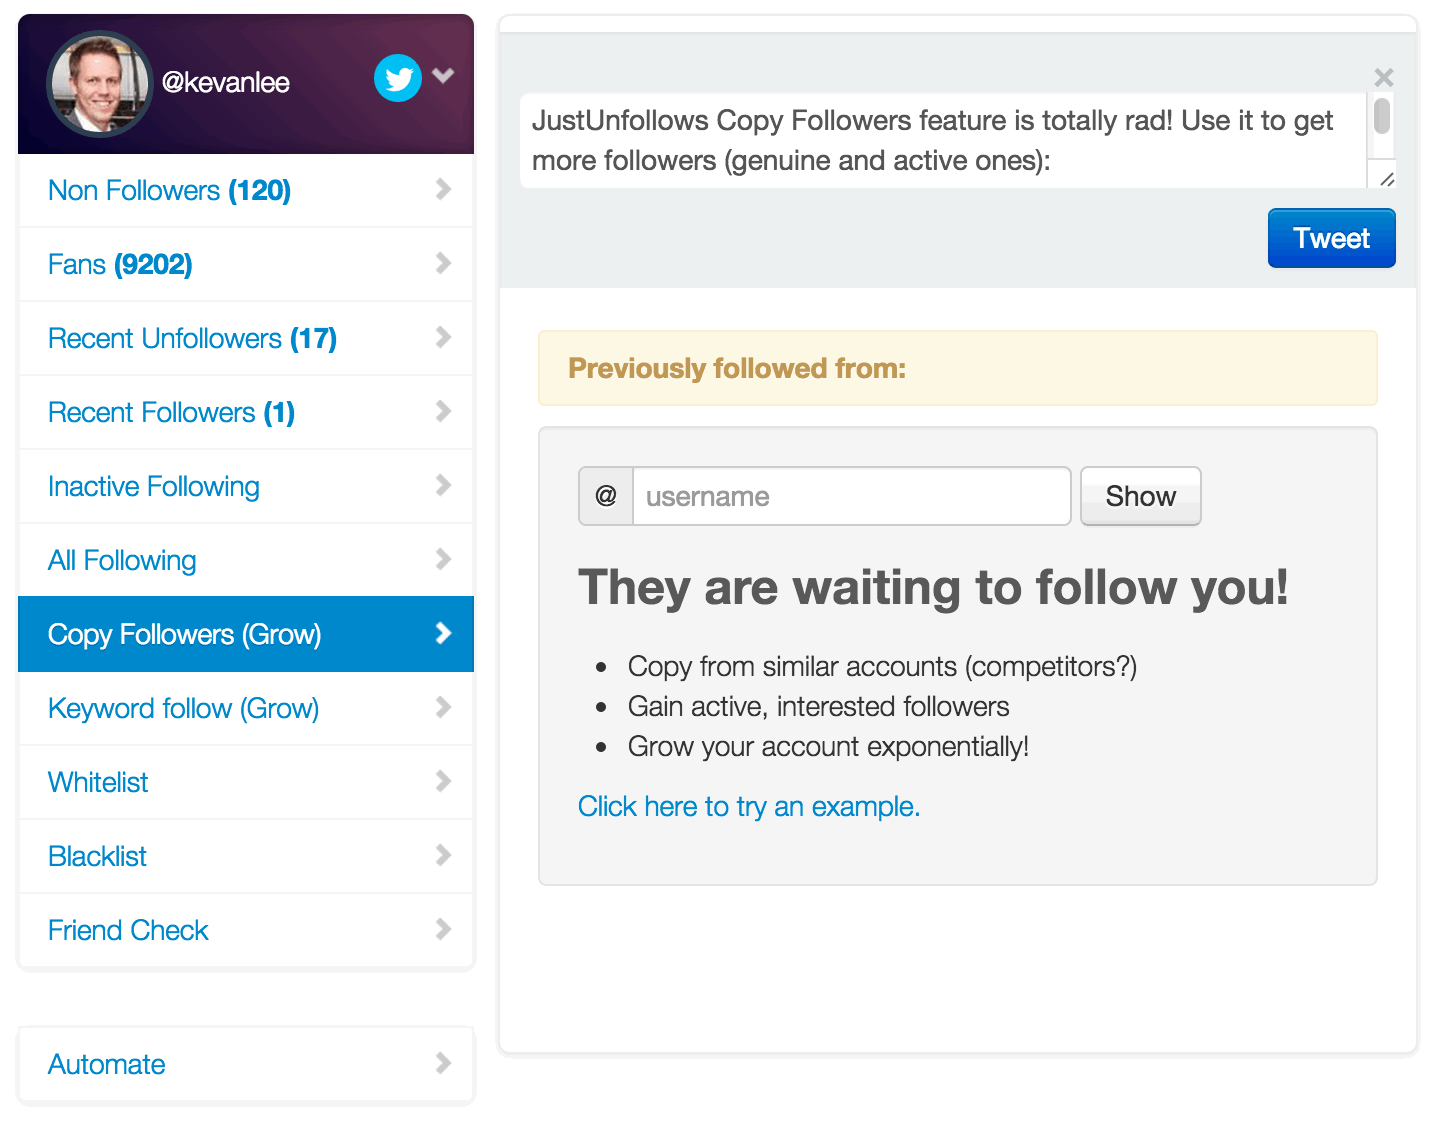Dismiss the tweet prompt with the X
The image size is (1442, 1136).
[x=1384, y=77]
